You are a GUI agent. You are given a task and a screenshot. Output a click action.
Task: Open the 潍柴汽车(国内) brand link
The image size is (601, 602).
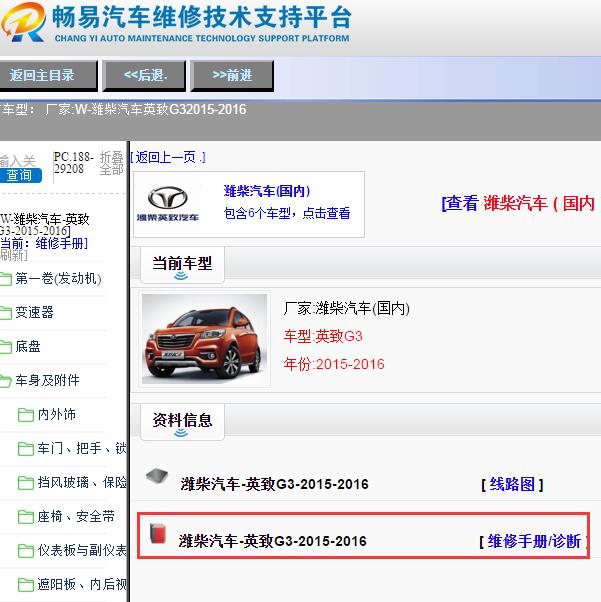267,191
